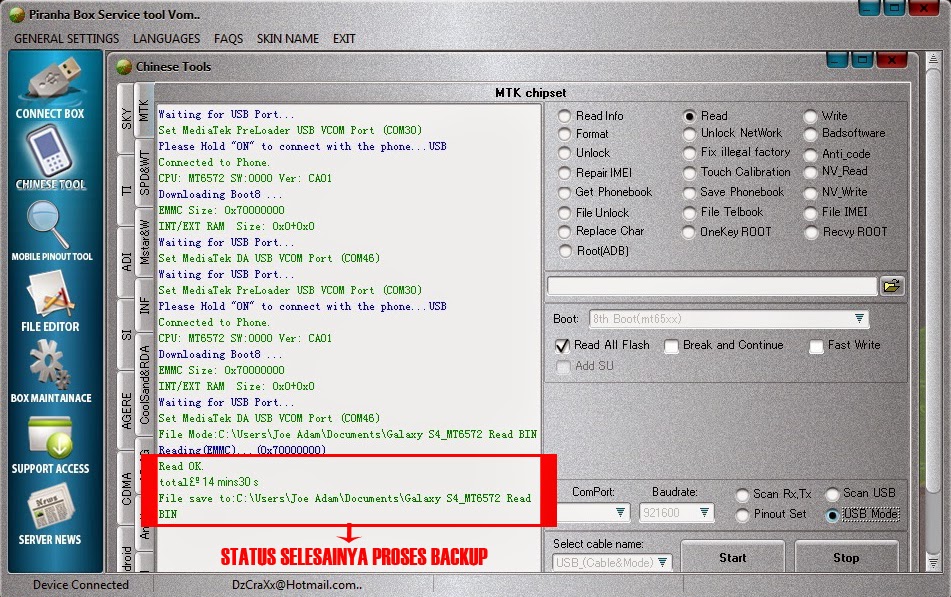Image resolution: width=951 pixels, height=597 pixels.
Task: Click the Chinese Tools window icon
Action: click(x=124, y=66)
